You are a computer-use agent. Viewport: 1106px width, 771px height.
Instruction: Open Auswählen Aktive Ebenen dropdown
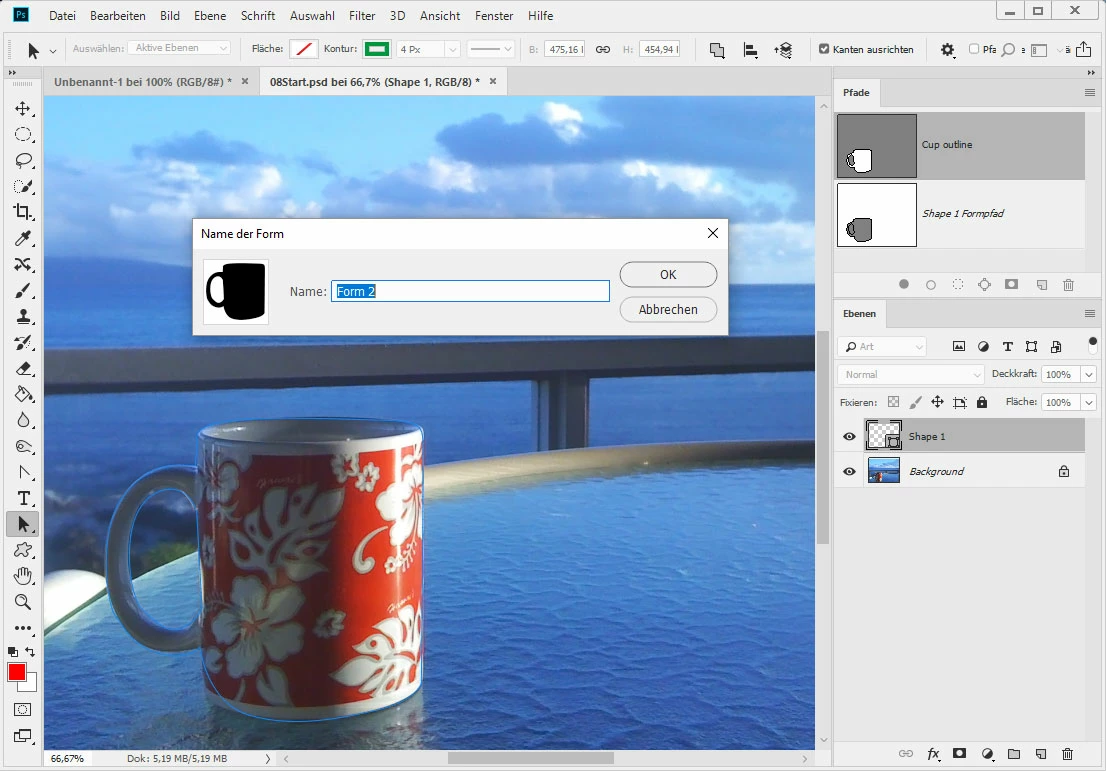(x=180, y=48)
